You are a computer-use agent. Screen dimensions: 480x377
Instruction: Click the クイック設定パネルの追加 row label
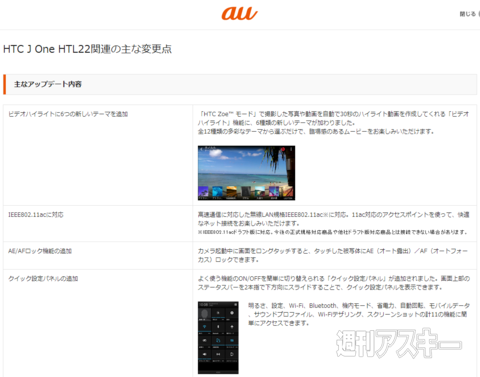coord(43,279)
